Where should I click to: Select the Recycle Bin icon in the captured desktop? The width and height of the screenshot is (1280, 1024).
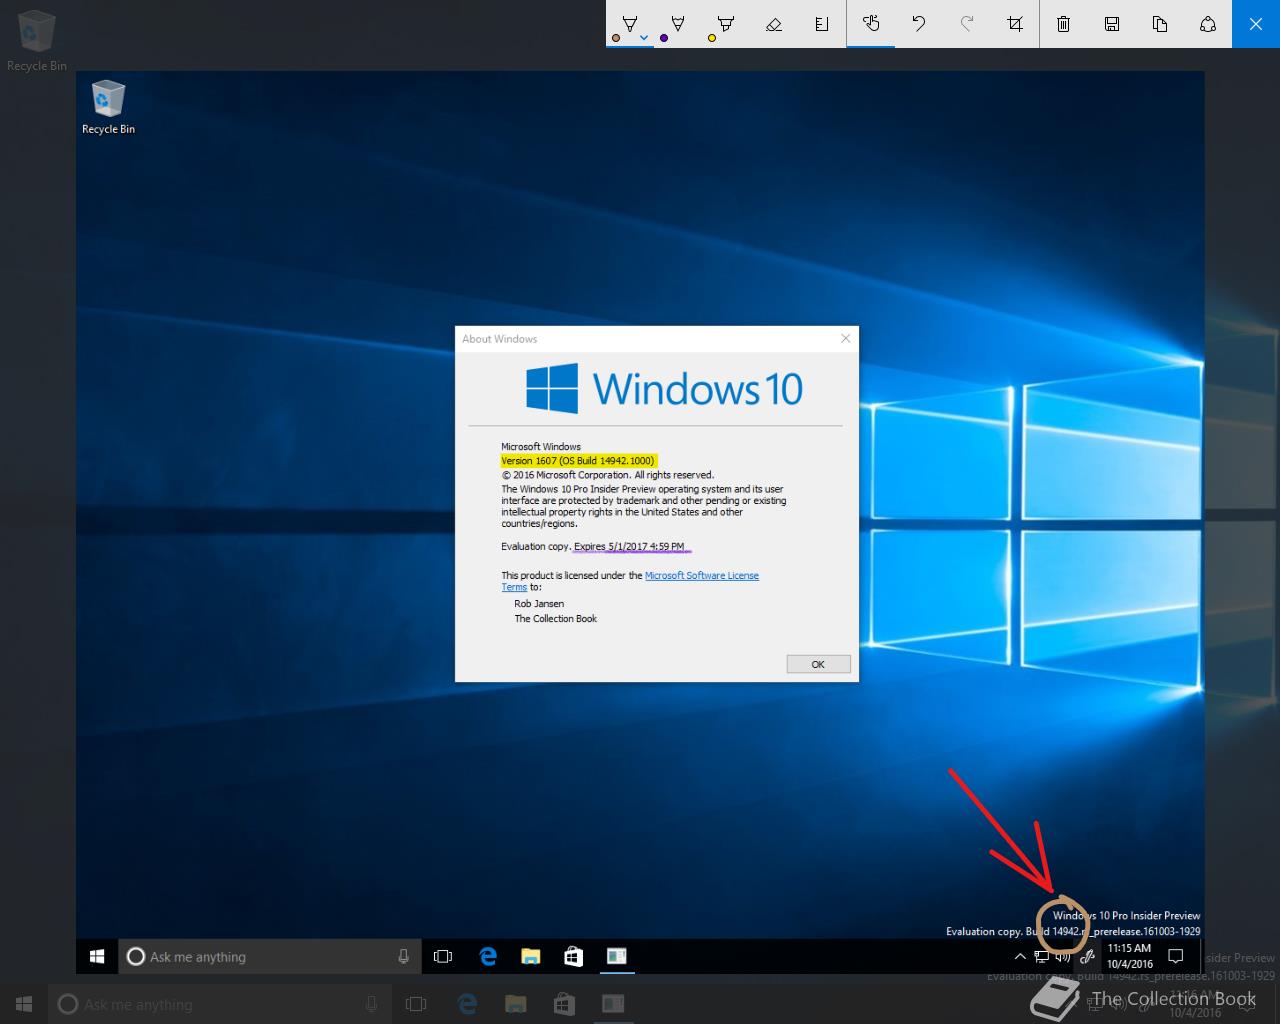point(108,108)
